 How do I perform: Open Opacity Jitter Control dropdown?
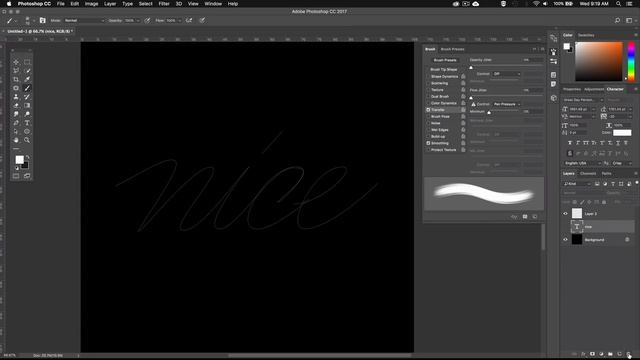coord(507,74)
